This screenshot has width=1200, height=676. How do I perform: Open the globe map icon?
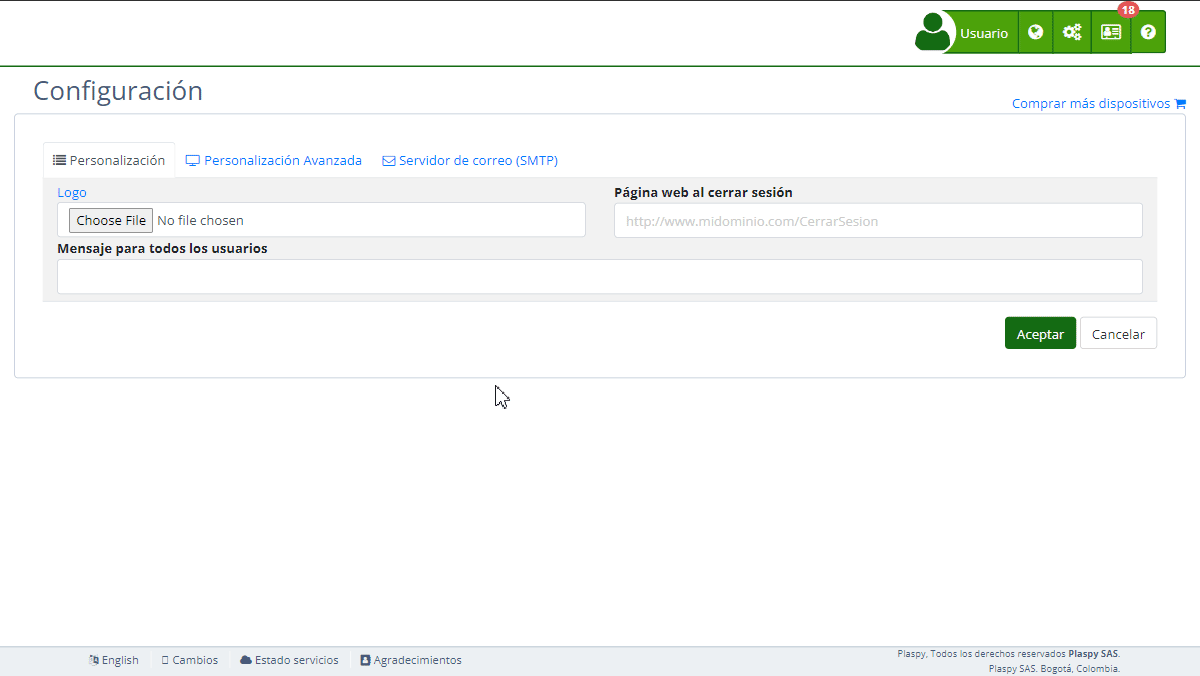(x=1035, y=32)
